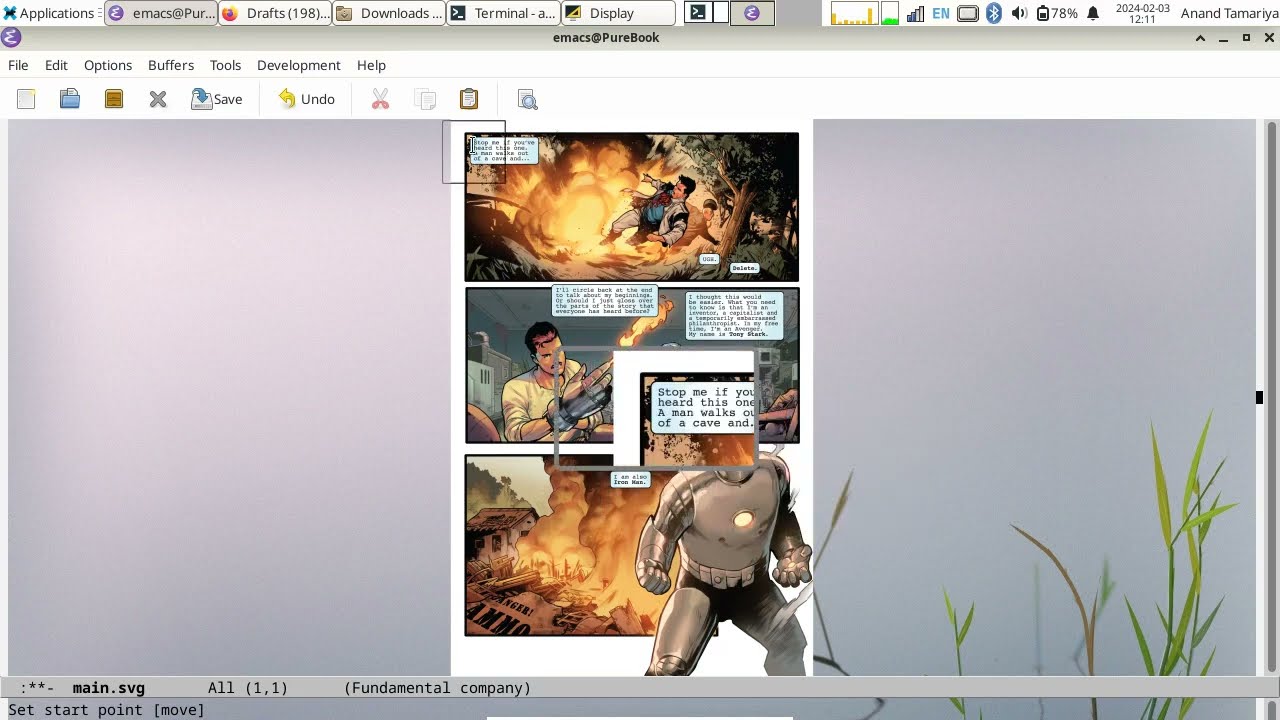Screen dimensions: 1280x720
Task: Click the top comic panel with explosion
Action: point(632,207)
